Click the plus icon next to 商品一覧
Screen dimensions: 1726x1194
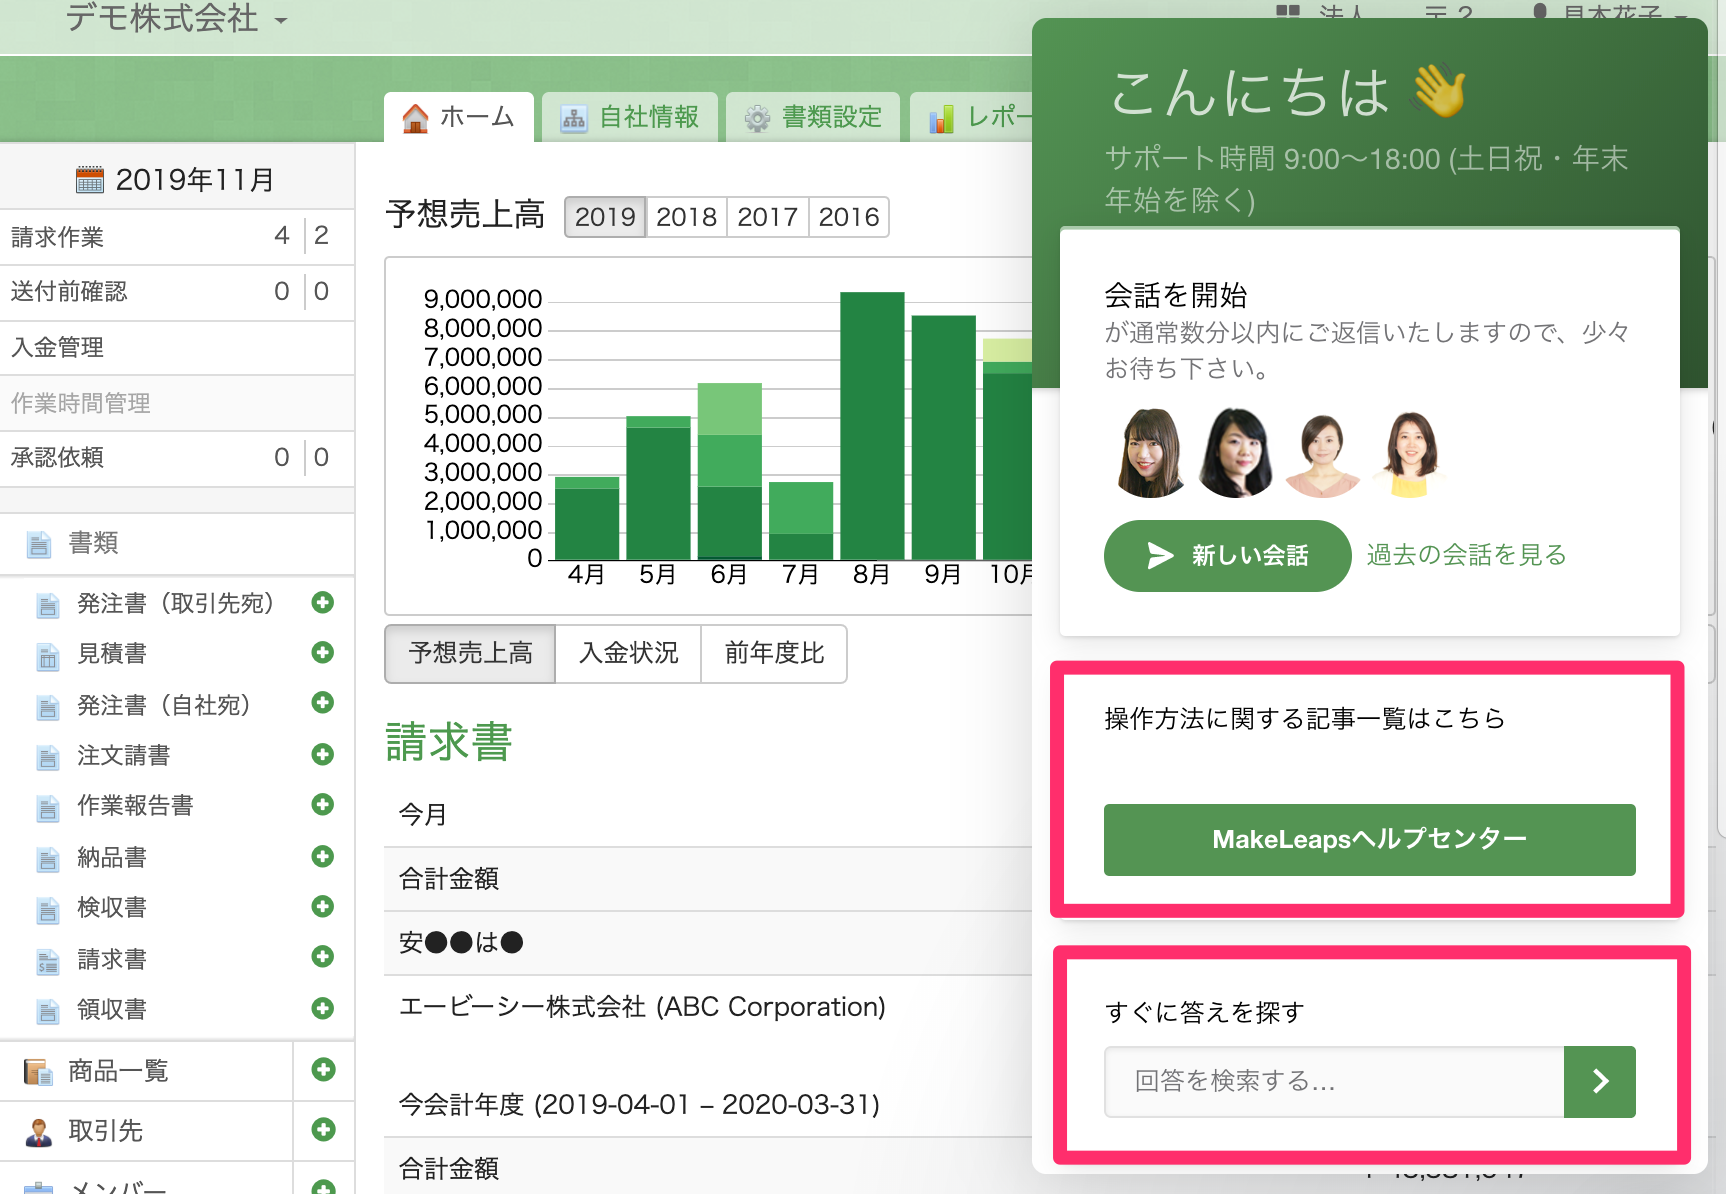pyautogui.click(x=323, y=1070)
